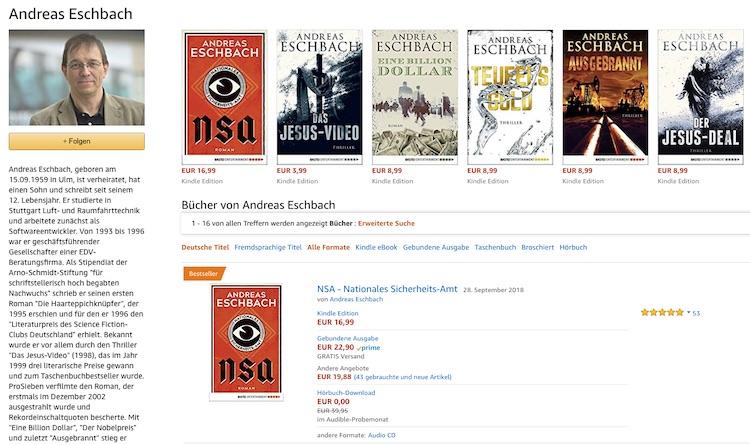Viewport: 750px width, 445px height.
Task: Open Teufelsgold book cover
Action: 510,97
